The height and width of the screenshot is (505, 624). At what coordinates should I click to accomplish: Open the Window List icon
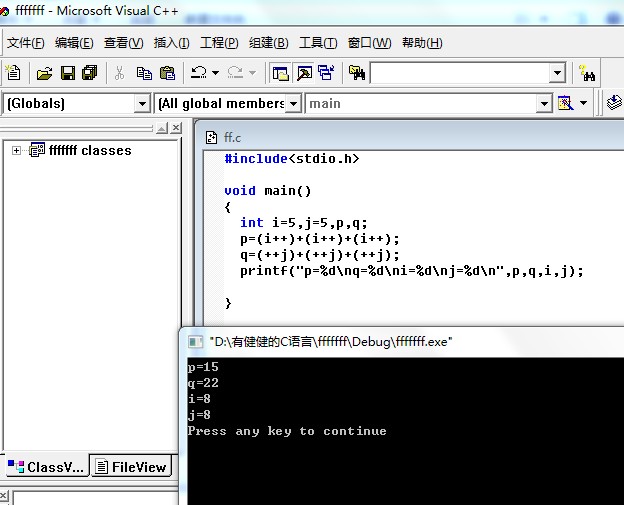pos(326,73)
